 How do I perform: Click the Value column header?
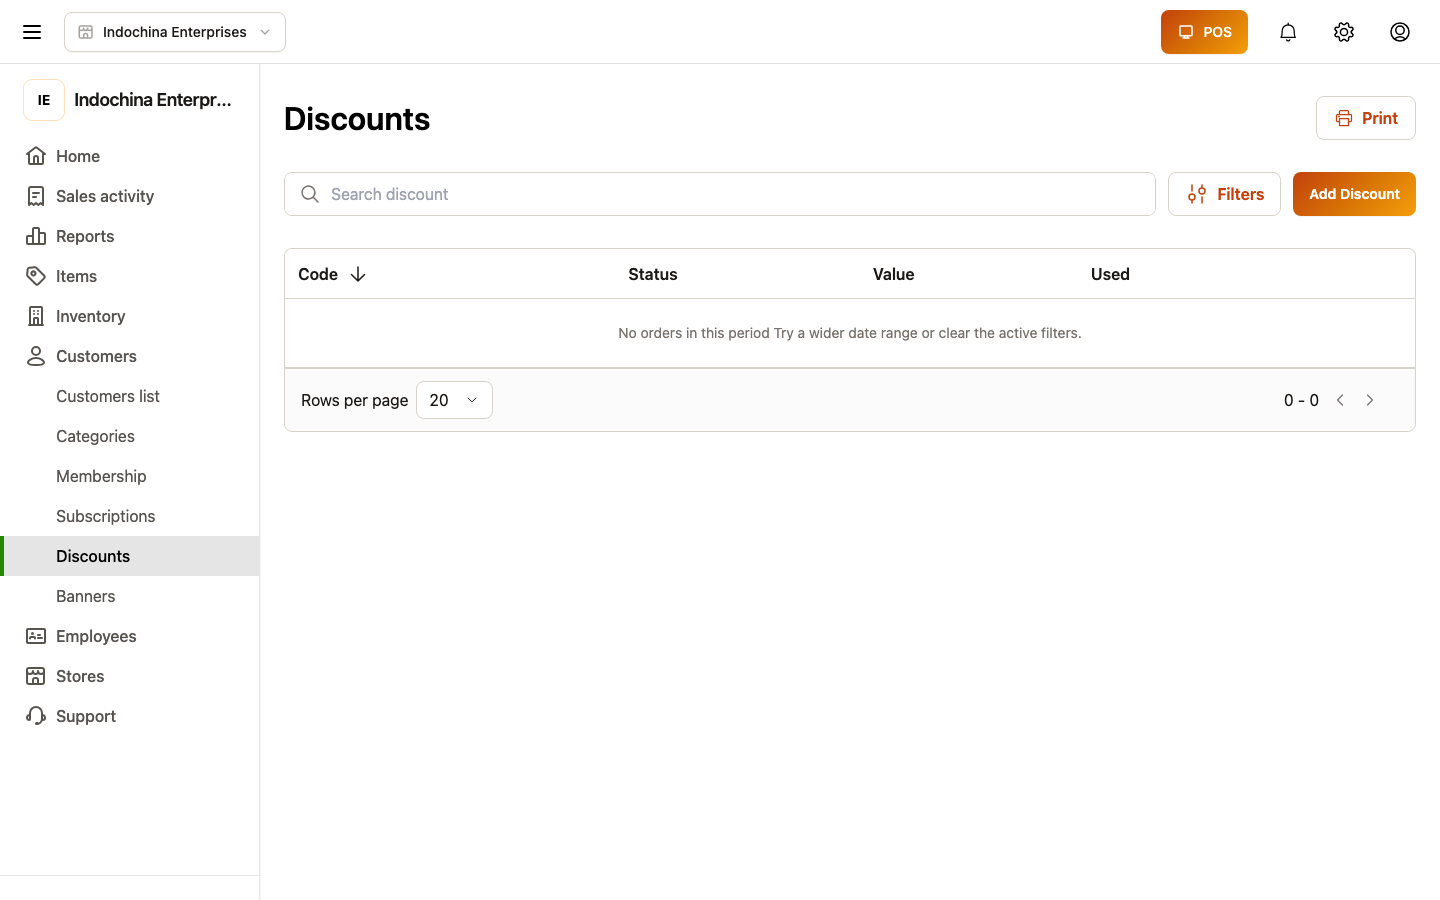point(894,274)
